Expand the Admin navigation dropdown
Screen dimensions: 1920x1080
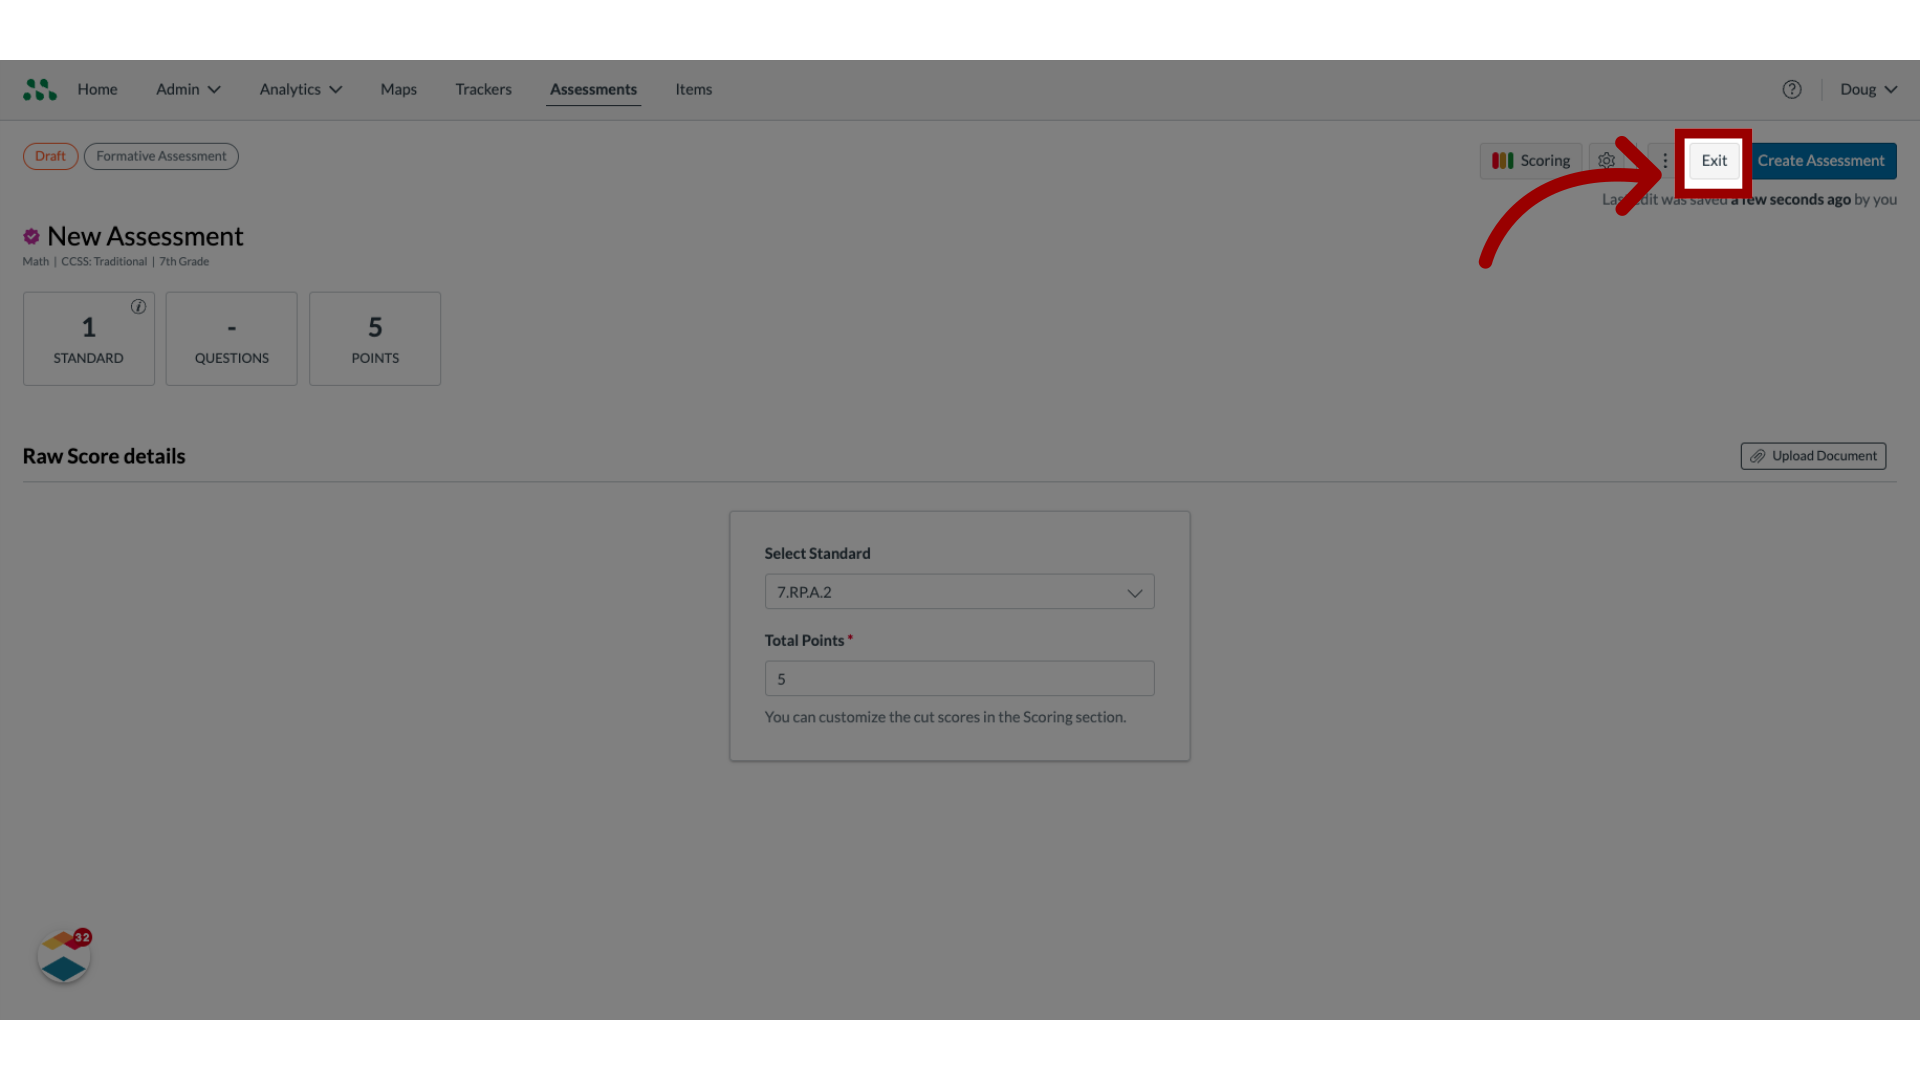point(187,90)
